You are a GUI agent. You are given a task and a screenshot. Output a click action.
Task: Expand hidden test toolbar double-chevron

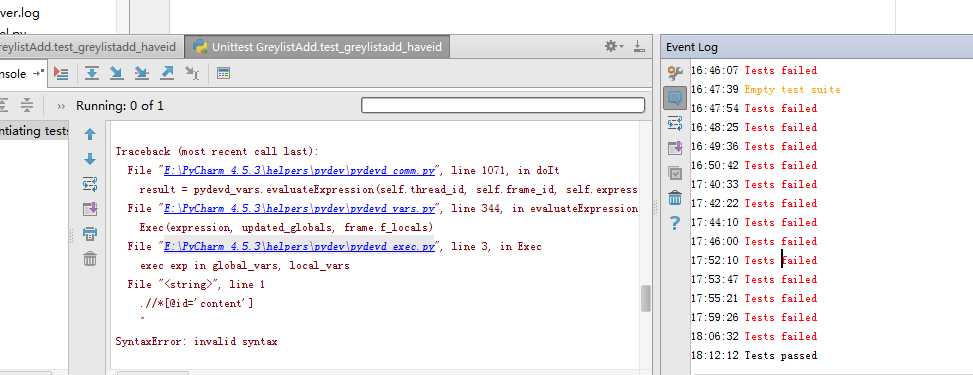pyautogui.click(x=61, y=106)
